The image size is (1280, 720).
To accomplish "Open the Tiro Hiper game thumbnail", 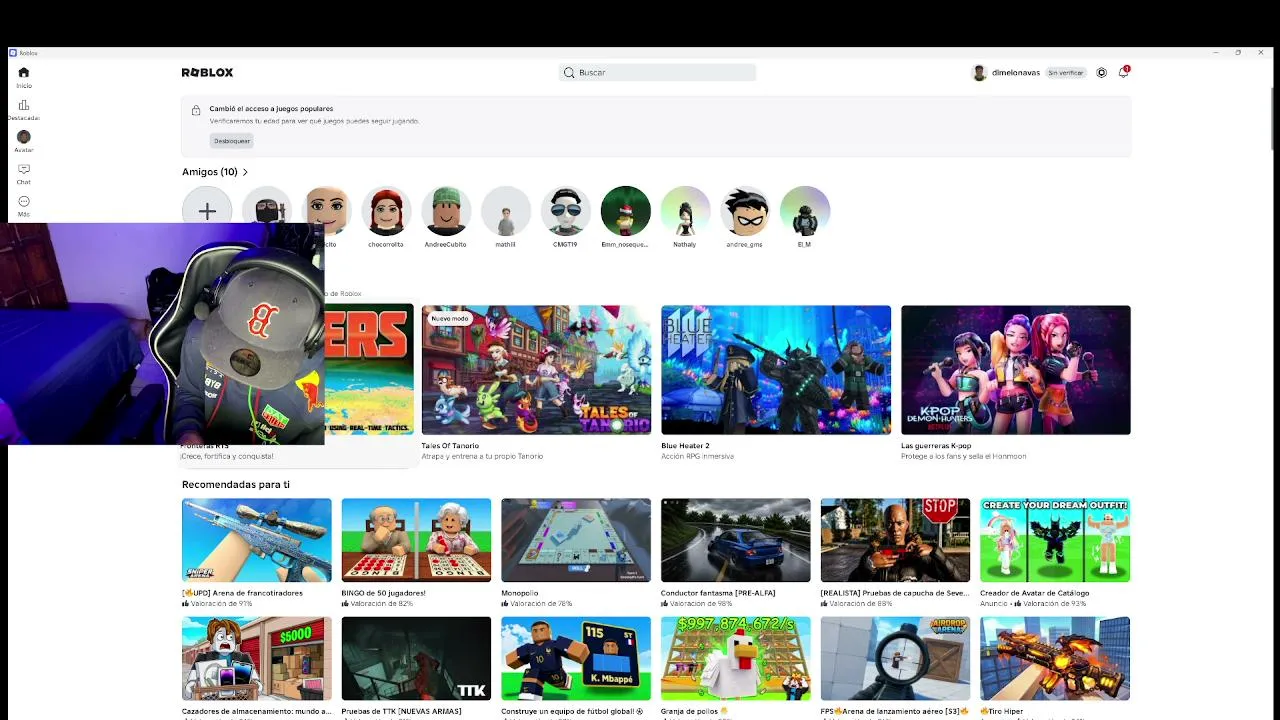I will [x=1055, y=658].
